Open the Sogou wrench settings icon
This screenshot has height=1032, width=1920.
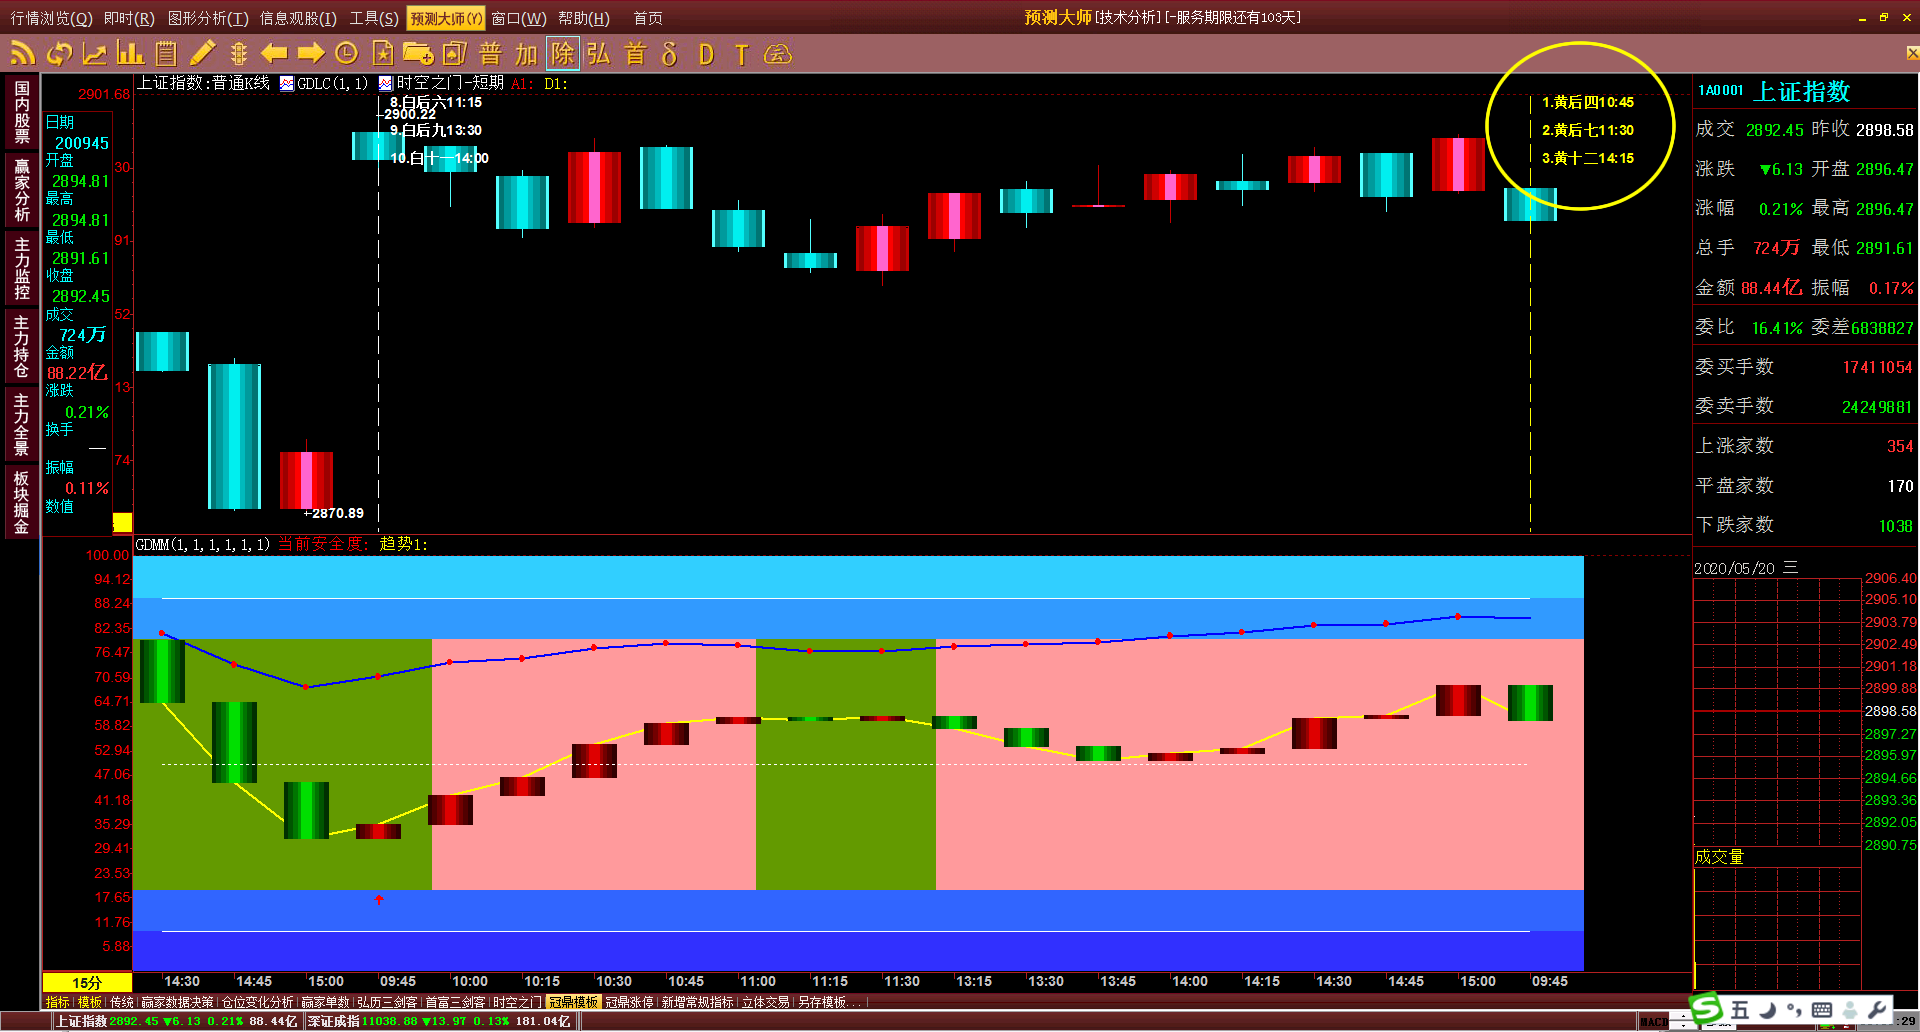[x=1877, y=1010]
